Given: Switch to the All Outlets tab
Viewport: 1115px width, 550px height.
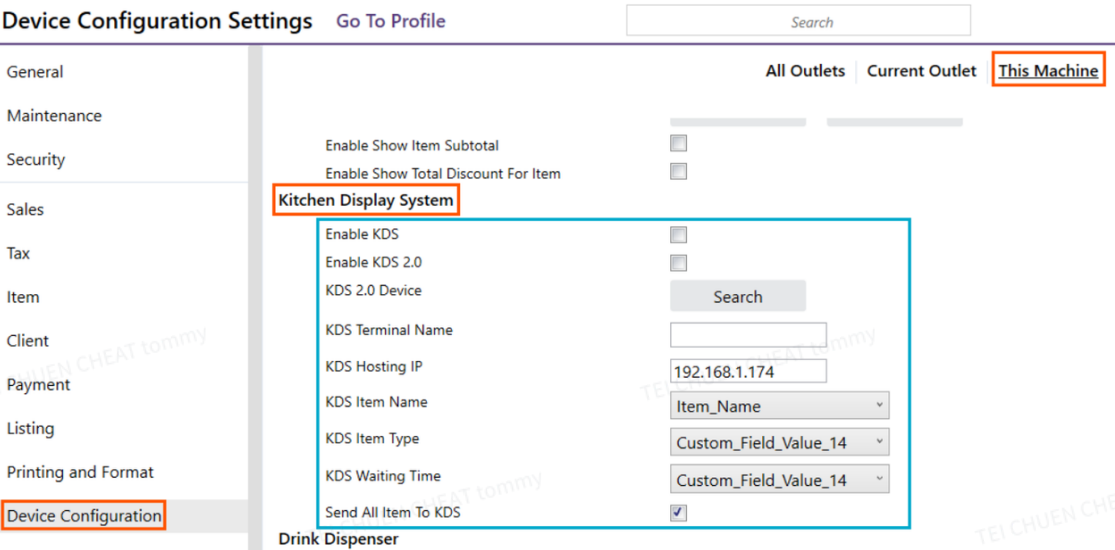Looking at the screenshot, I should click(805, 71).
